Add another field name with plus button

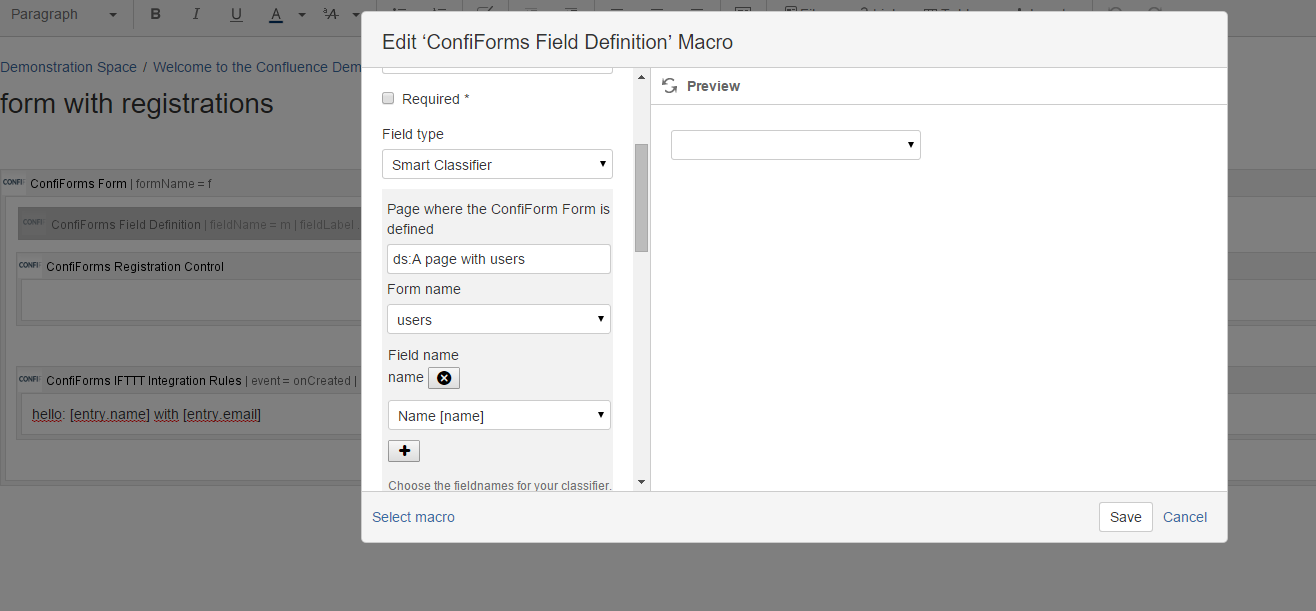coord(404,451)
